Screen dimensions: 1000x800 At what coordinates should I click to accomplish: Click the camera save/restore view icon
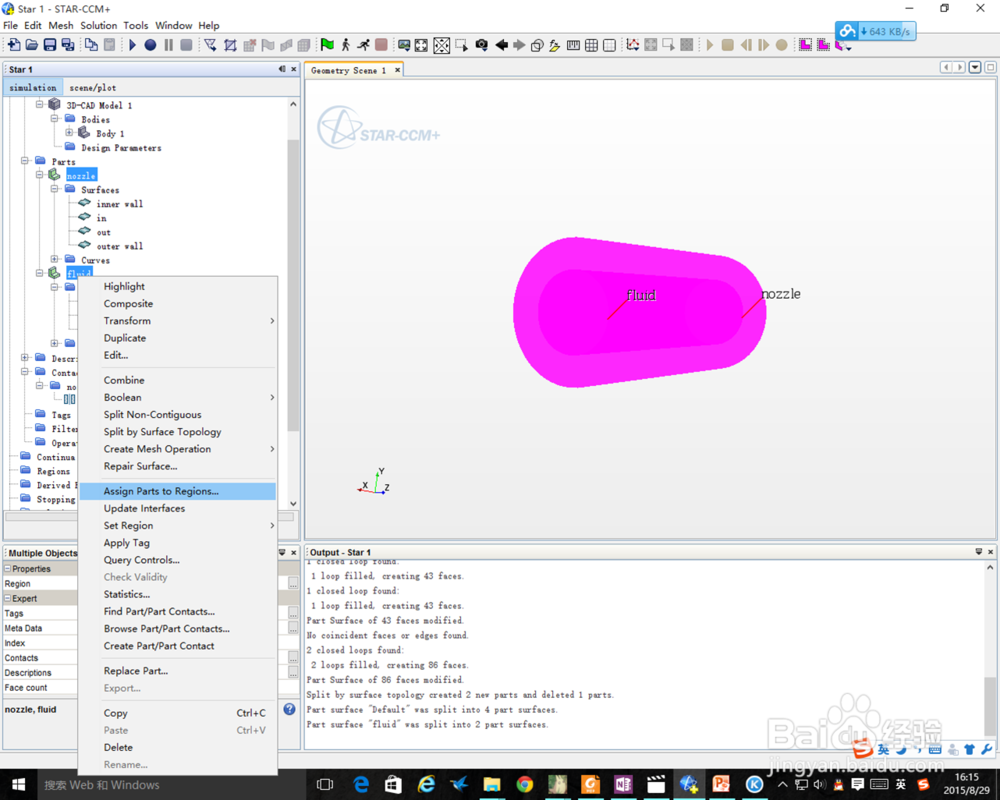pyautogui.click(x=482, y=45)
